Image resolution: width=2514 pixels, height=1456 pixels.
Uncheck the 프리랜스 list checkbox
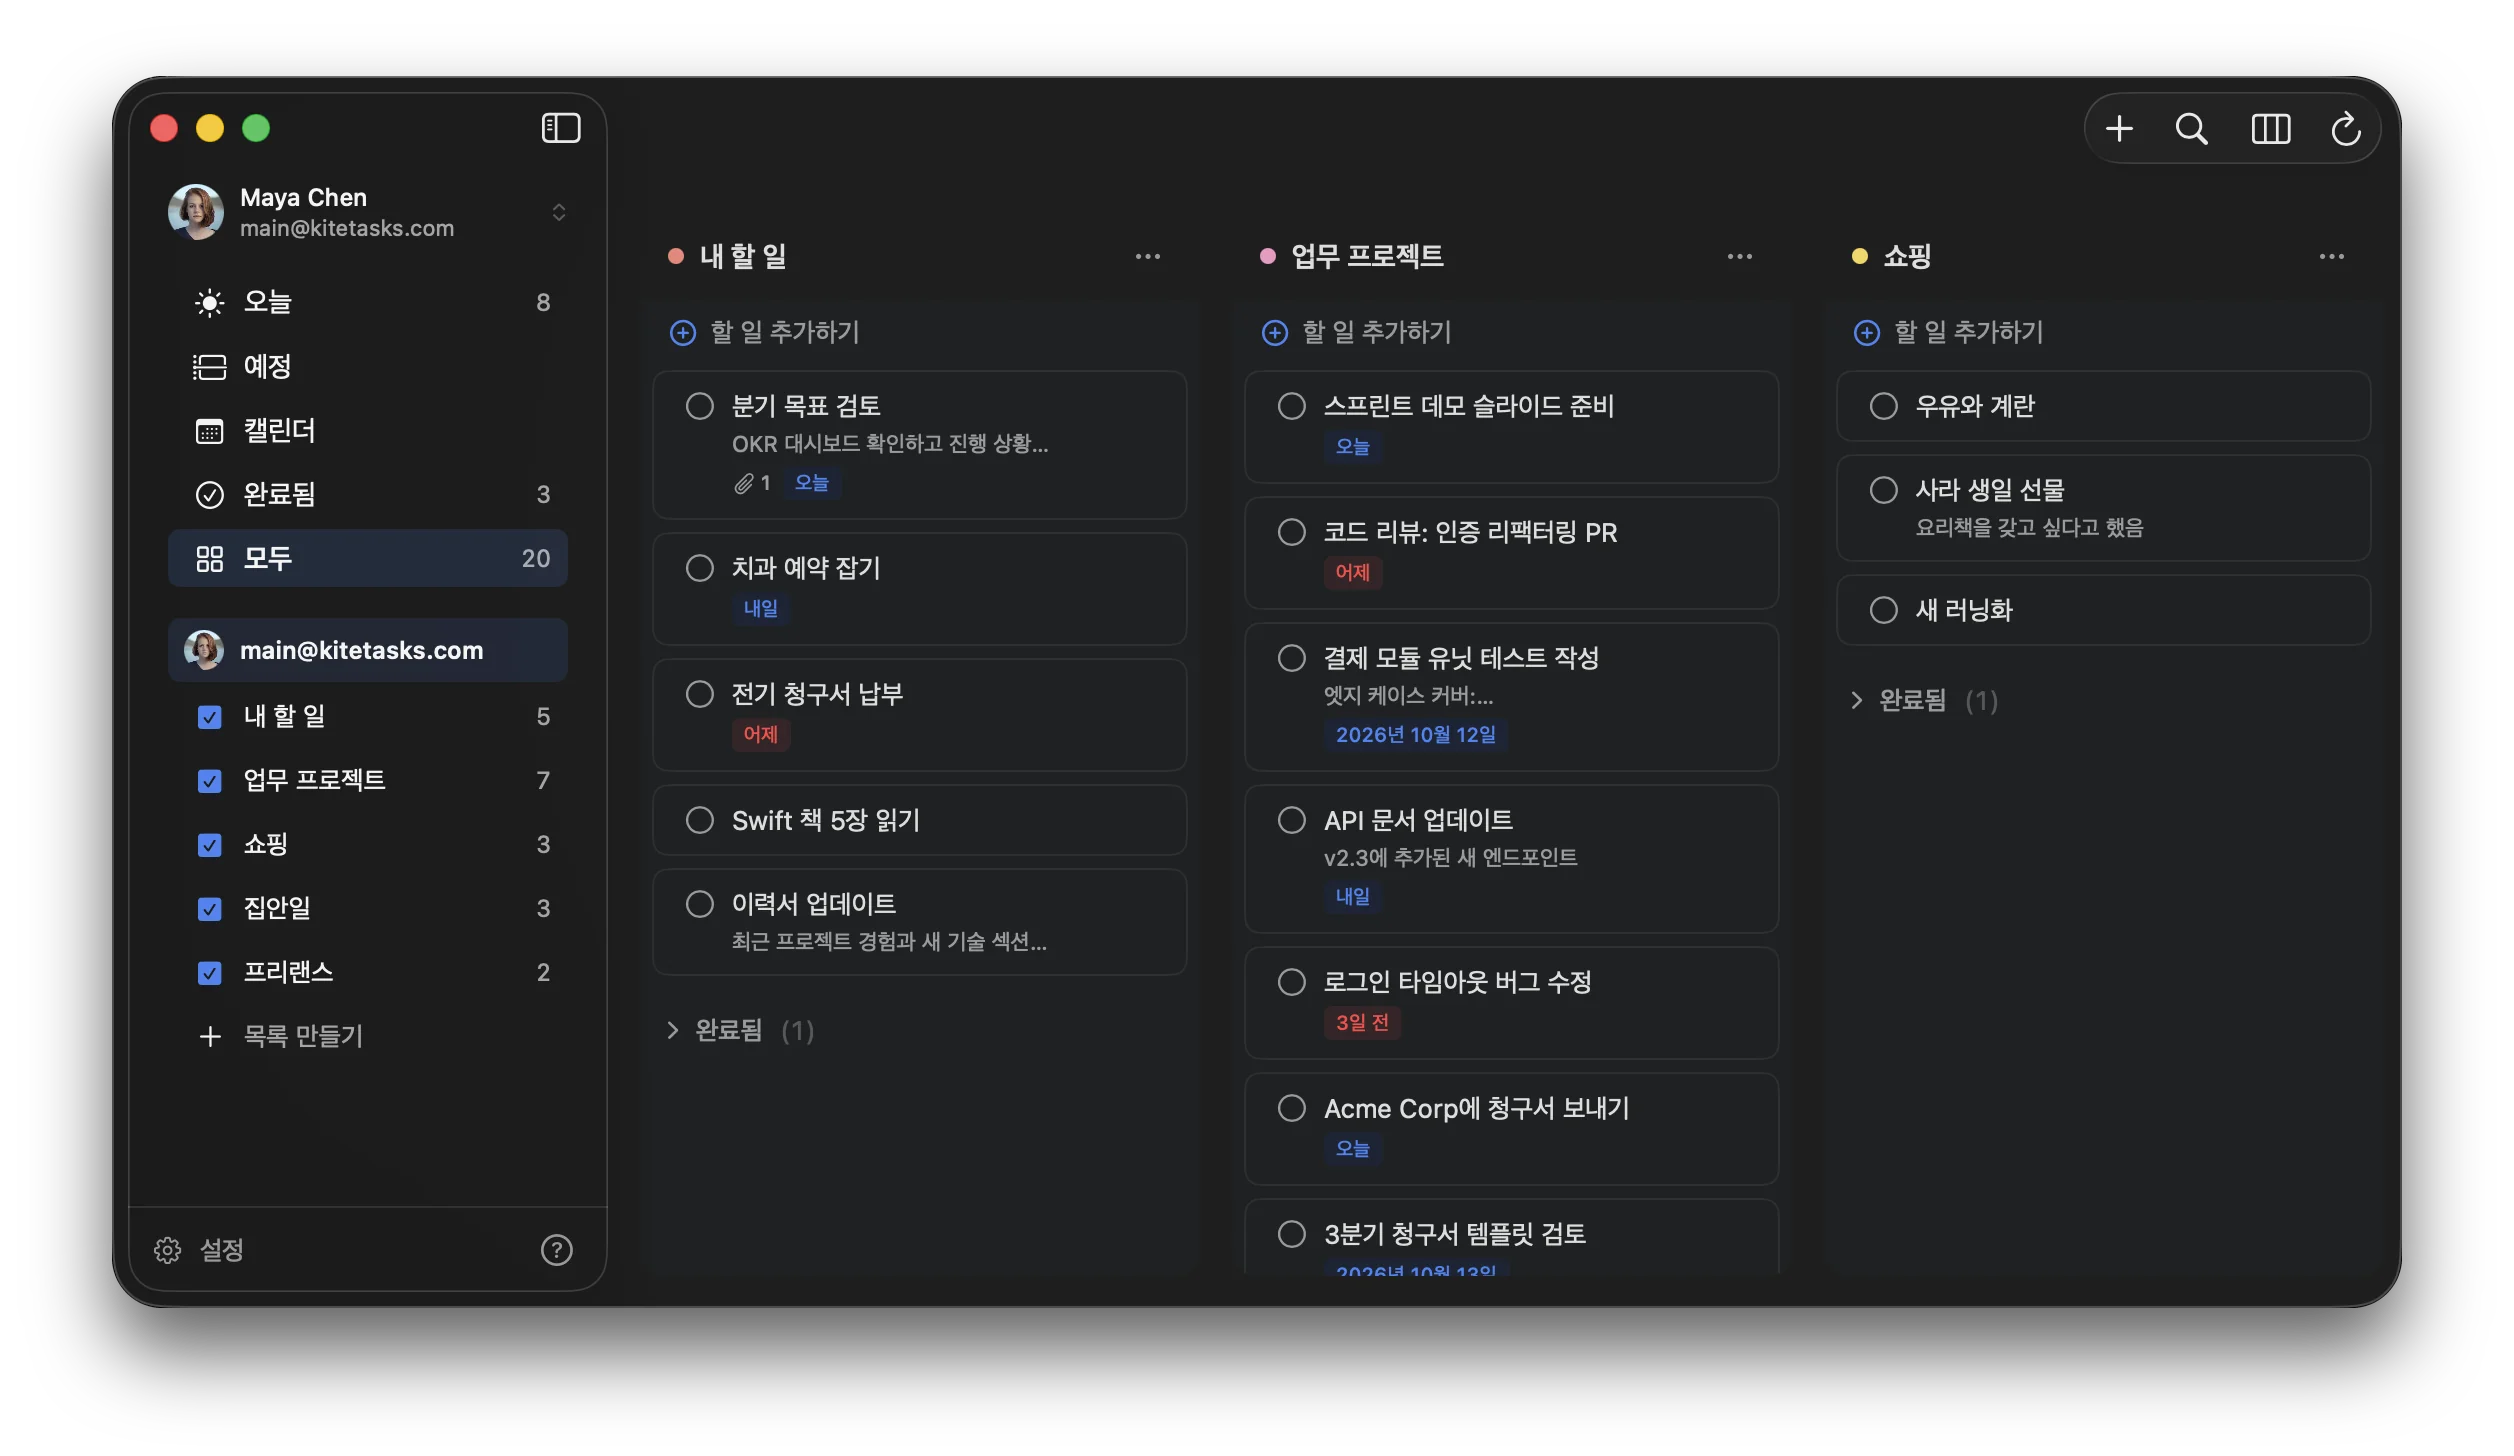tap(209, 973)
